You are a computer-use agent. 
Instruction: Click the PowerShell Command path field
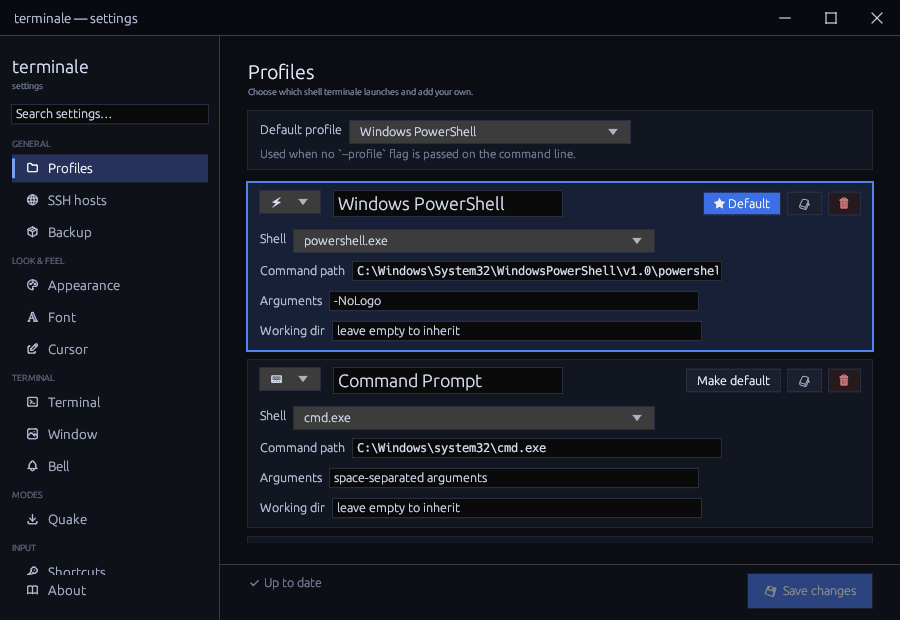tap(537, 271)
